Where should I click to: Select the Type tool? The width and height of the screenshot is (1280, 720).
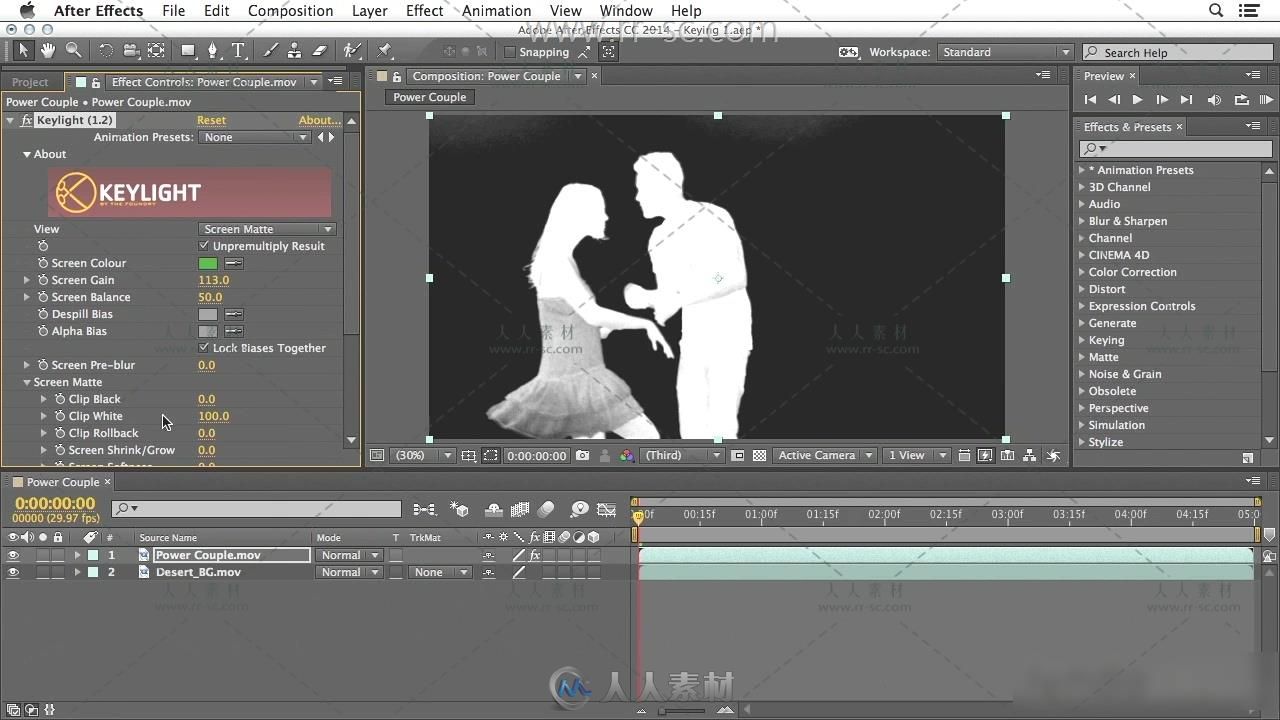(238, 50)
